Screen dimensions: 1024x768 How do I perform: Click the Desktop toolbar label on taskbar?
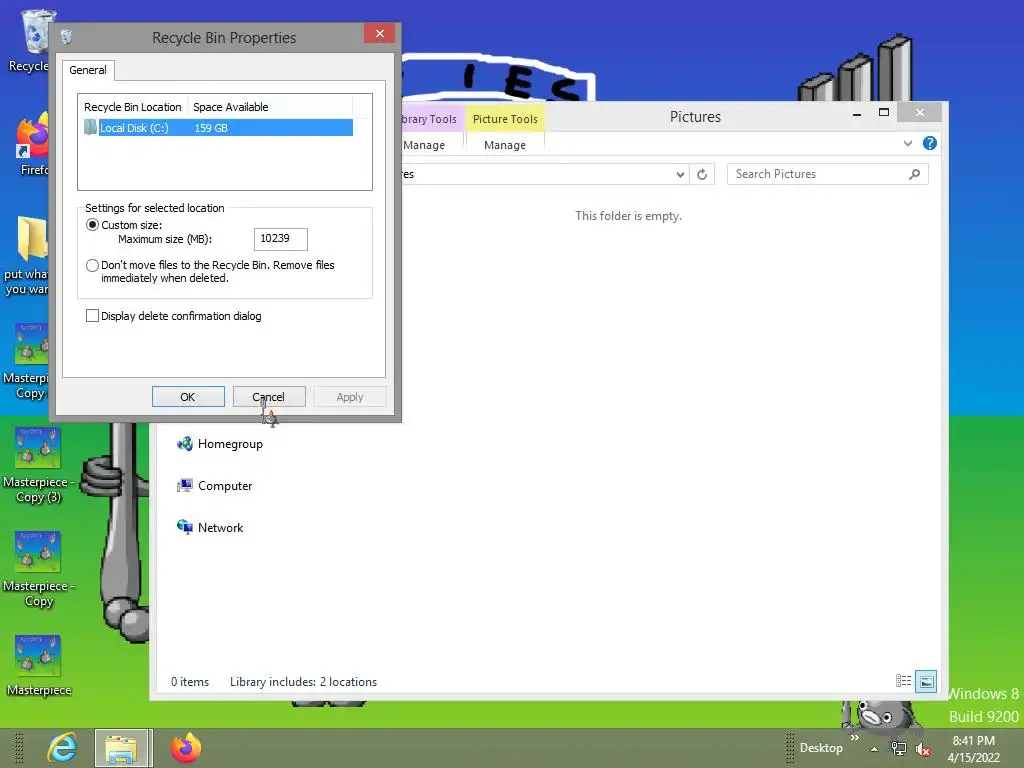821,748
